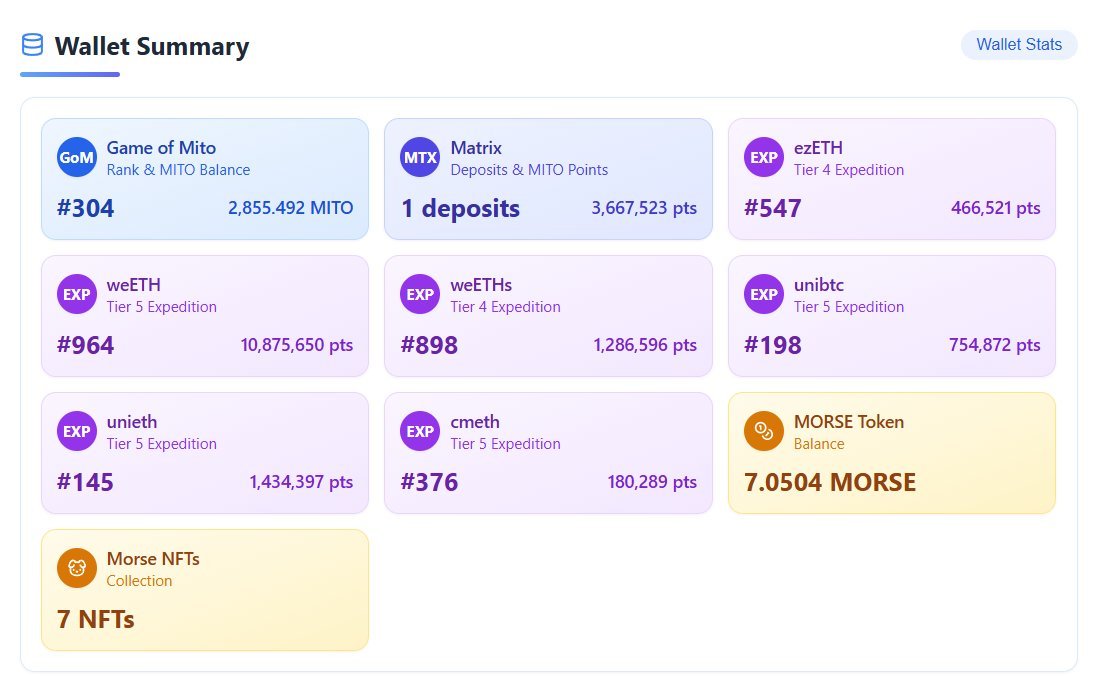Screen dimensions: 1099x676
Task: Click the #376 rank value
Action: [x=429, y=482]
